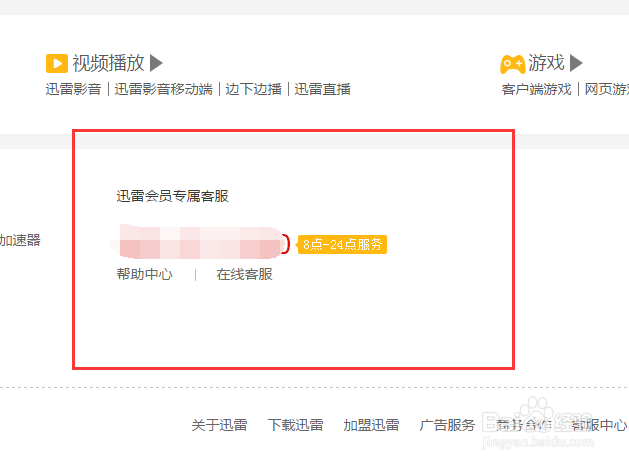
Task: Open 客服中心 footer link
Action: (x=599, y=425)
